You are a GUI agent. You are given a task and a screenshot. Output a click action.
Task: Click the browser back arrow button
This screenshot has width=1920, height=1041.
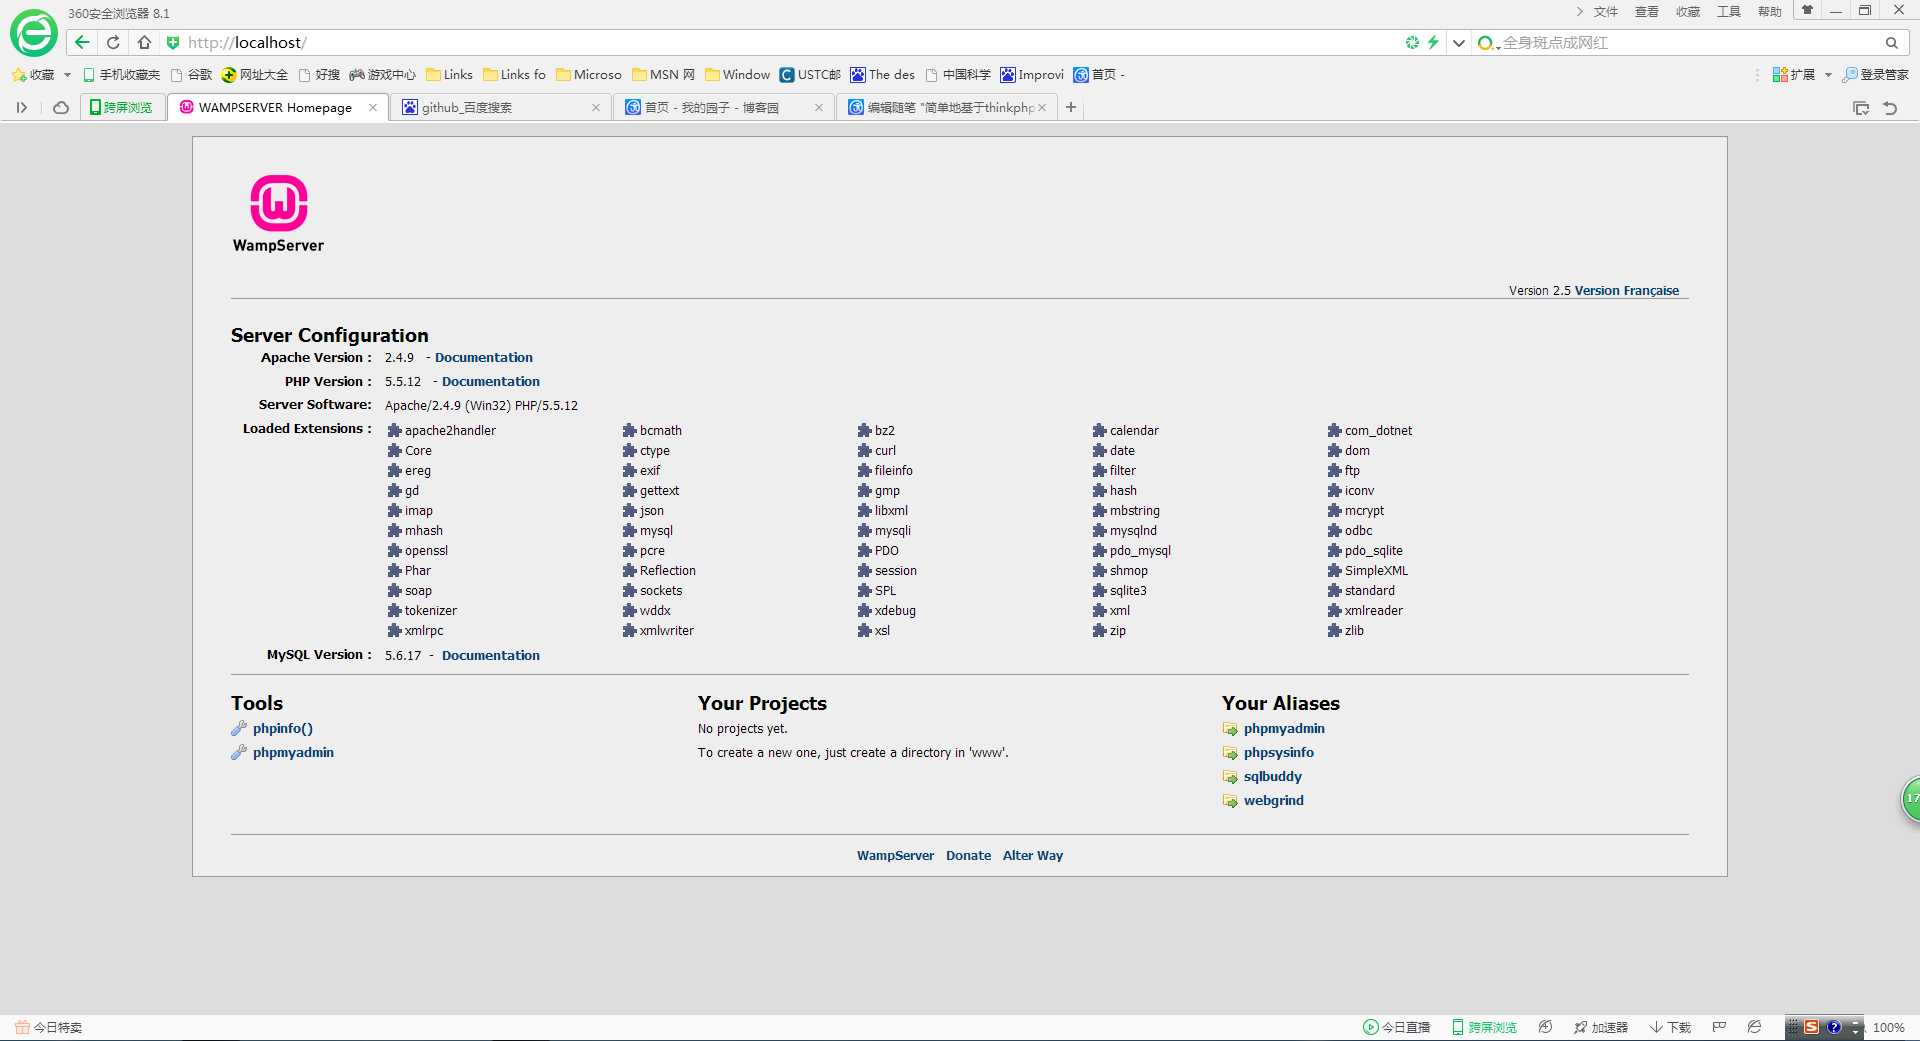click(x=82, y=42)
